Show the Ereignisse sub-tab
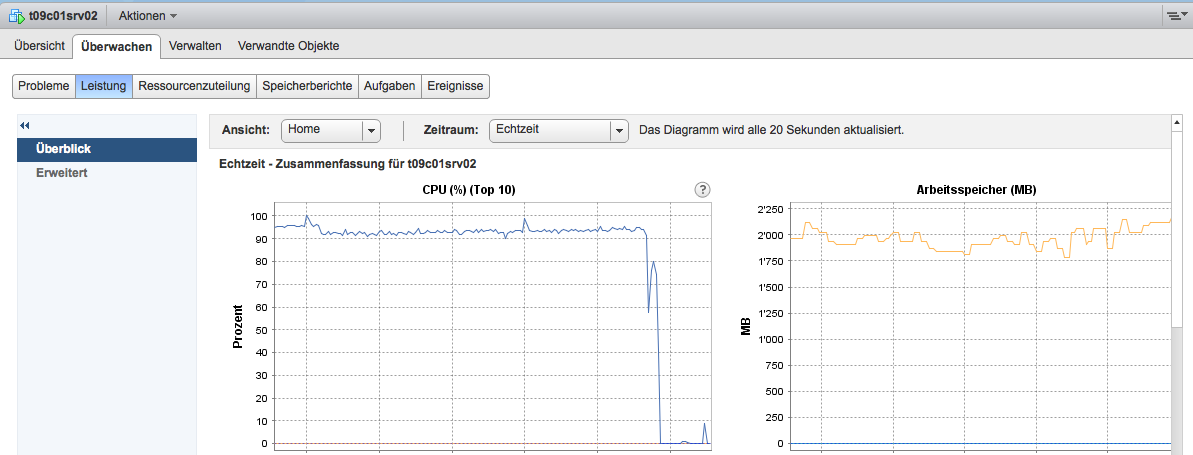 click(455, 86)
